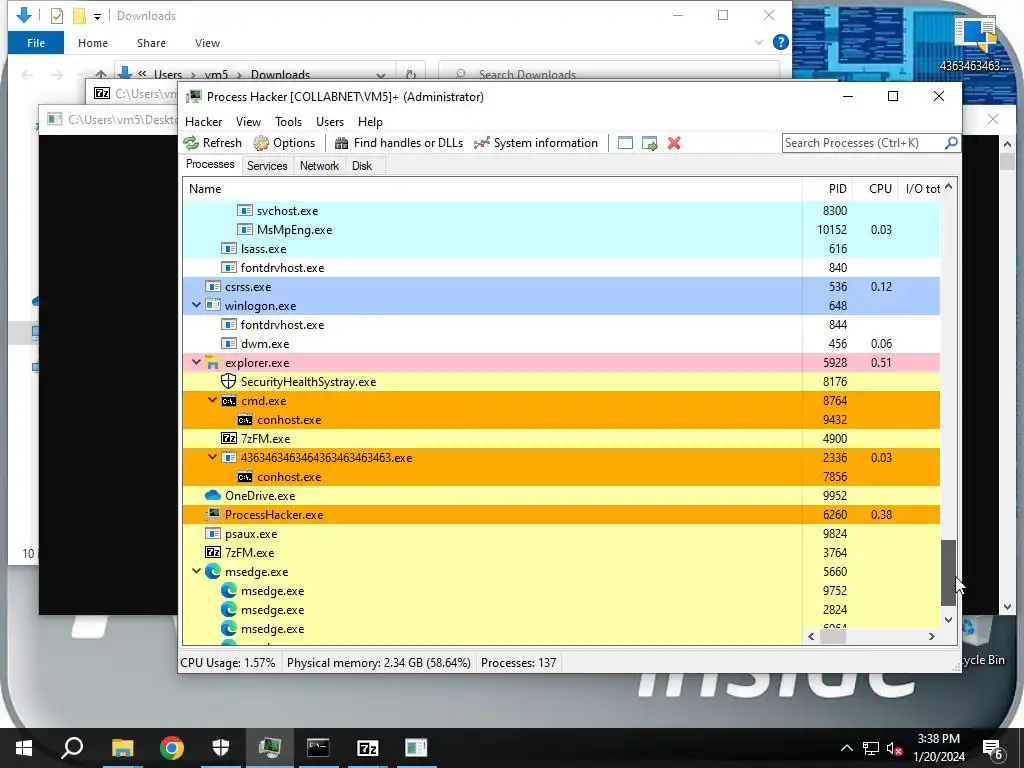Open the Help menu
The height and width of the screenshot is (768, 1024).
[x=370, y=122]
